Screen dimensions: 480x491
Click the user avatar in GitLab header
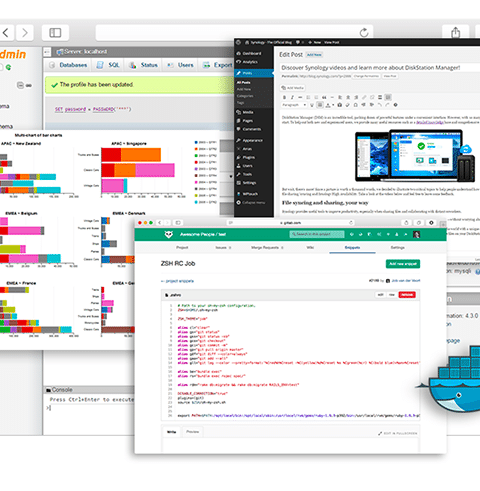point(416,234)
